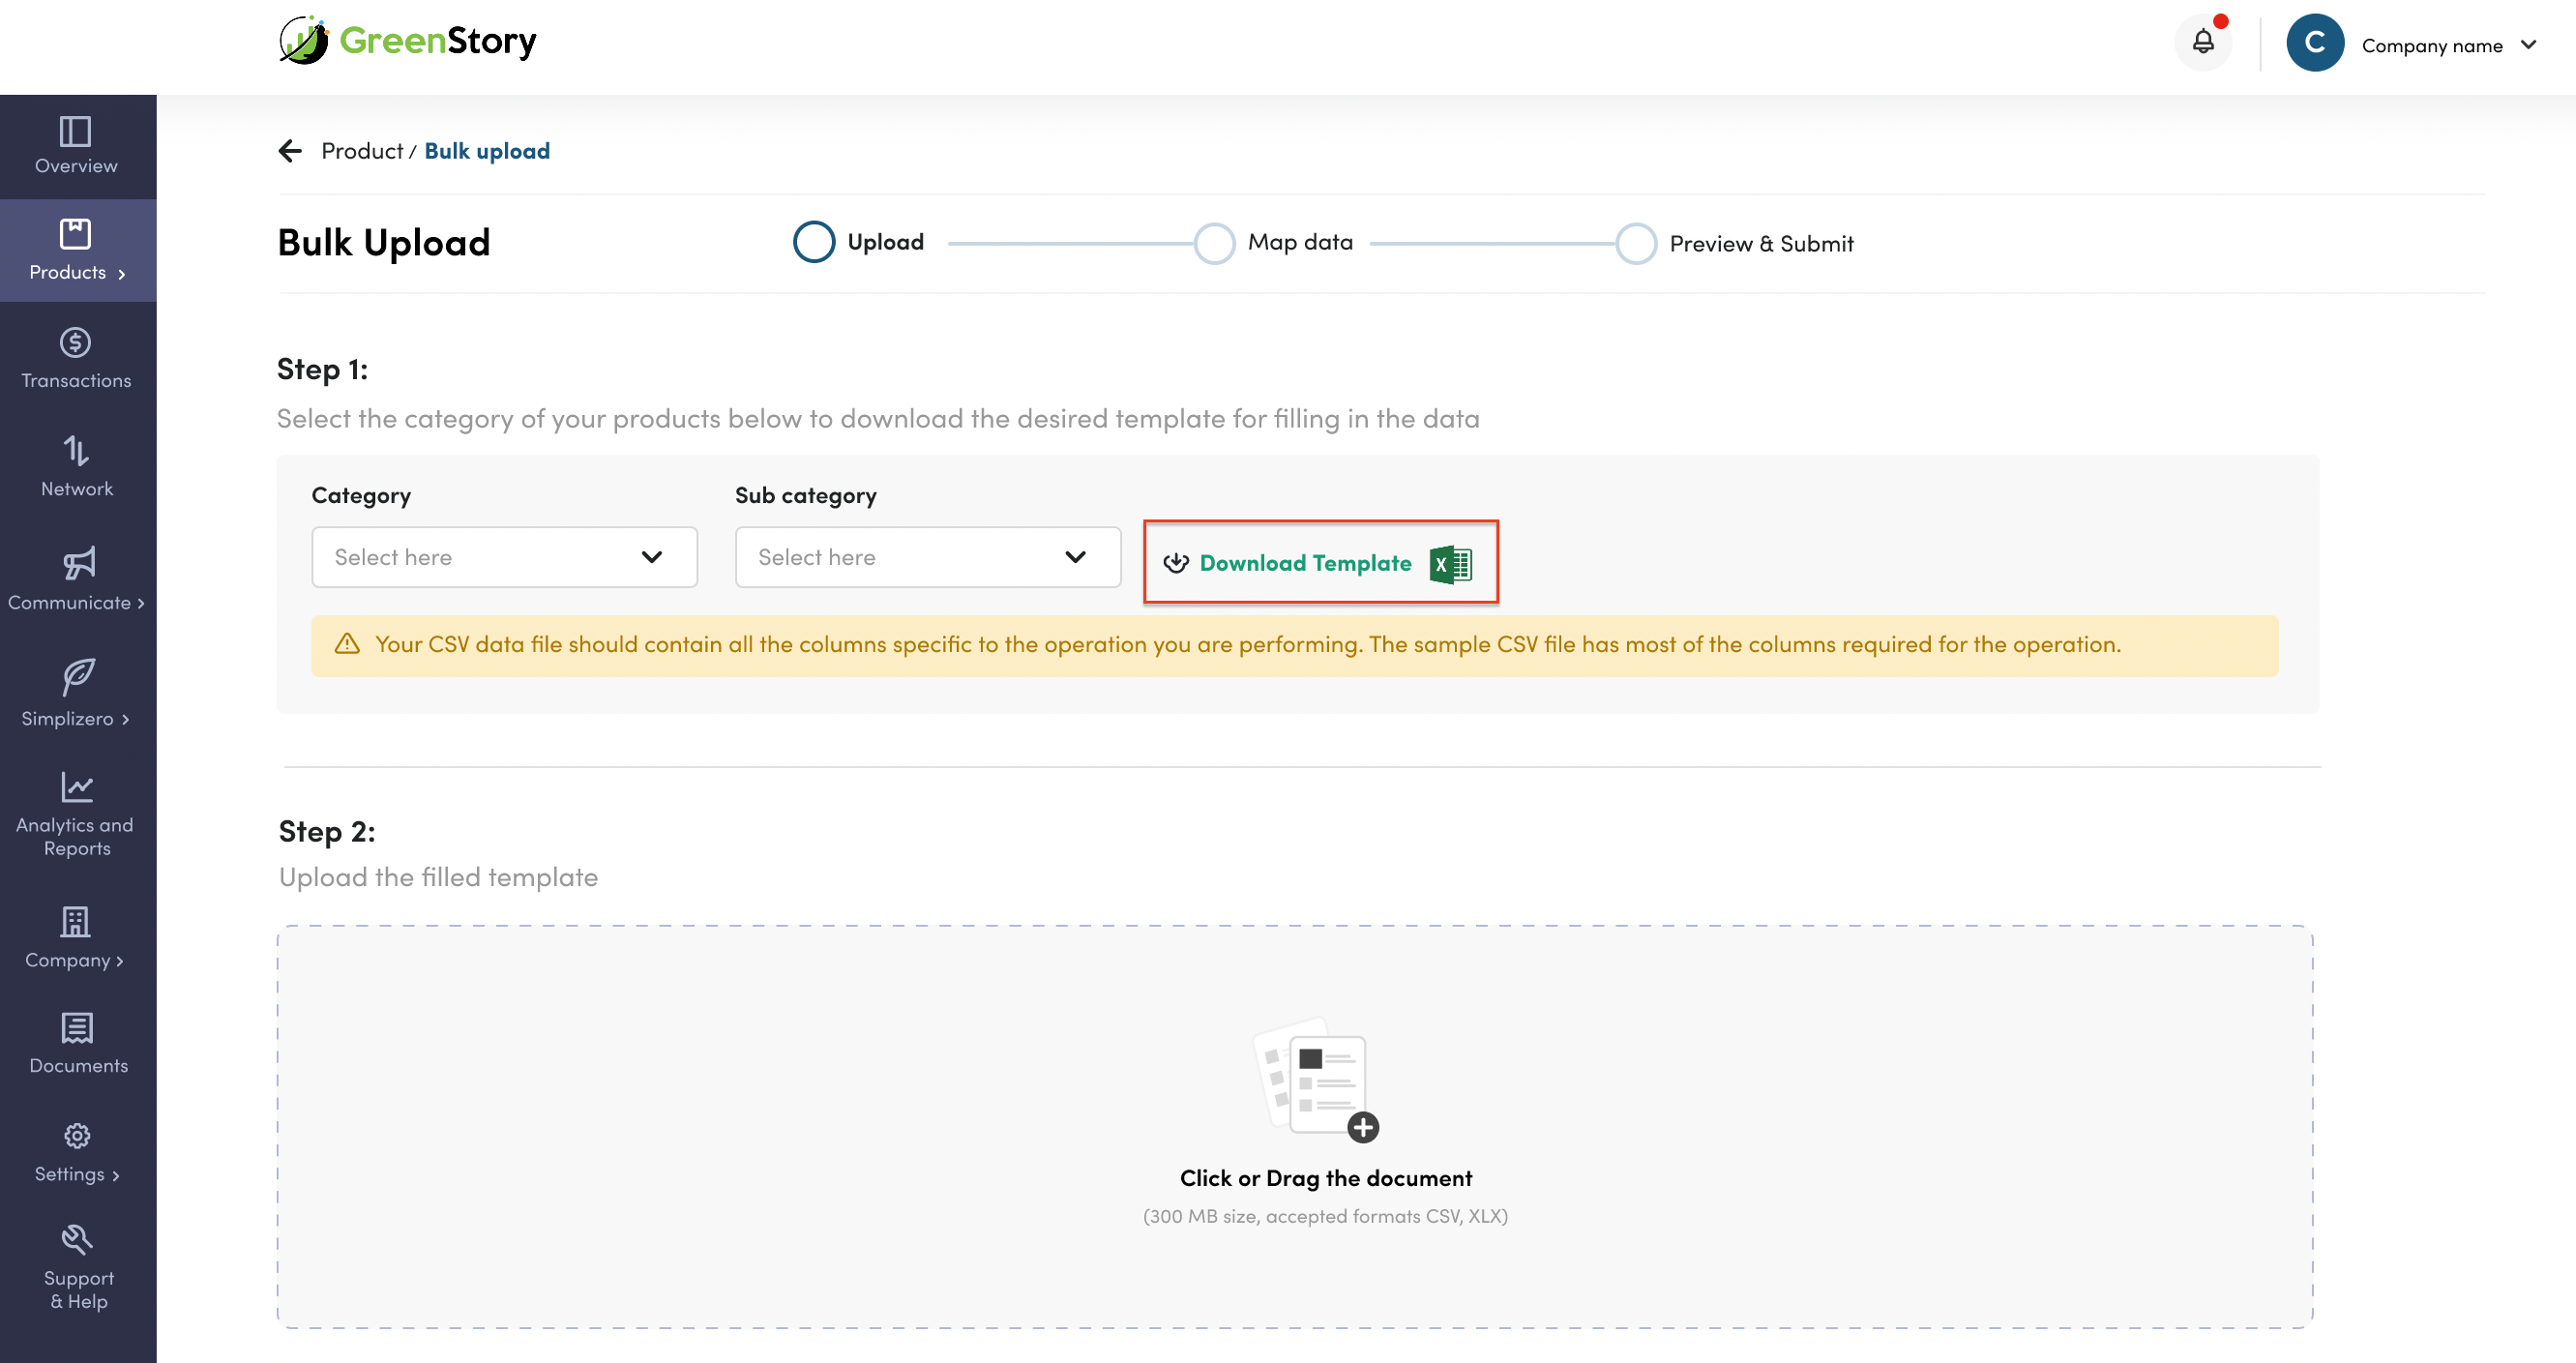Click the Download Template button
This screenshot has height=1363, width=2576.
pyautogui.click(x=1319, y=563)
